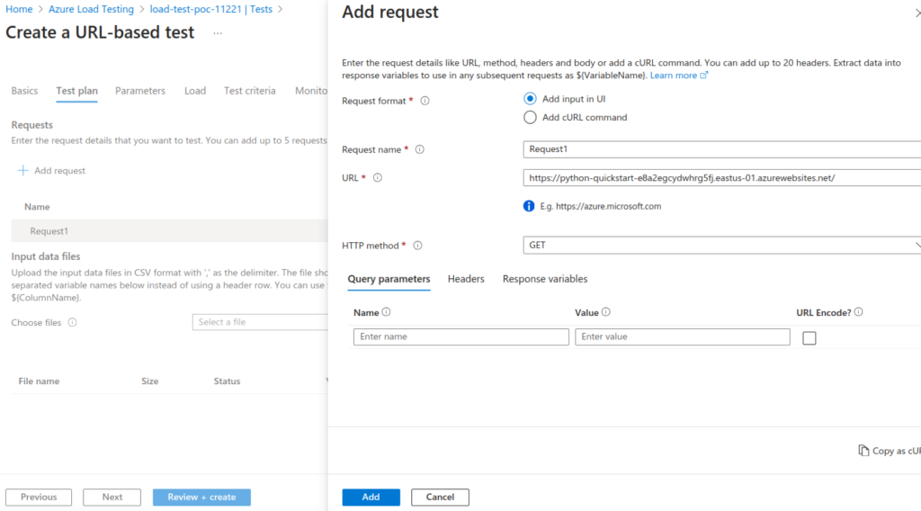Open the load-test-poc-11221 | Tests breadcrumb
Viewport: 921px width, 511px height.
(x=211, y=9)
